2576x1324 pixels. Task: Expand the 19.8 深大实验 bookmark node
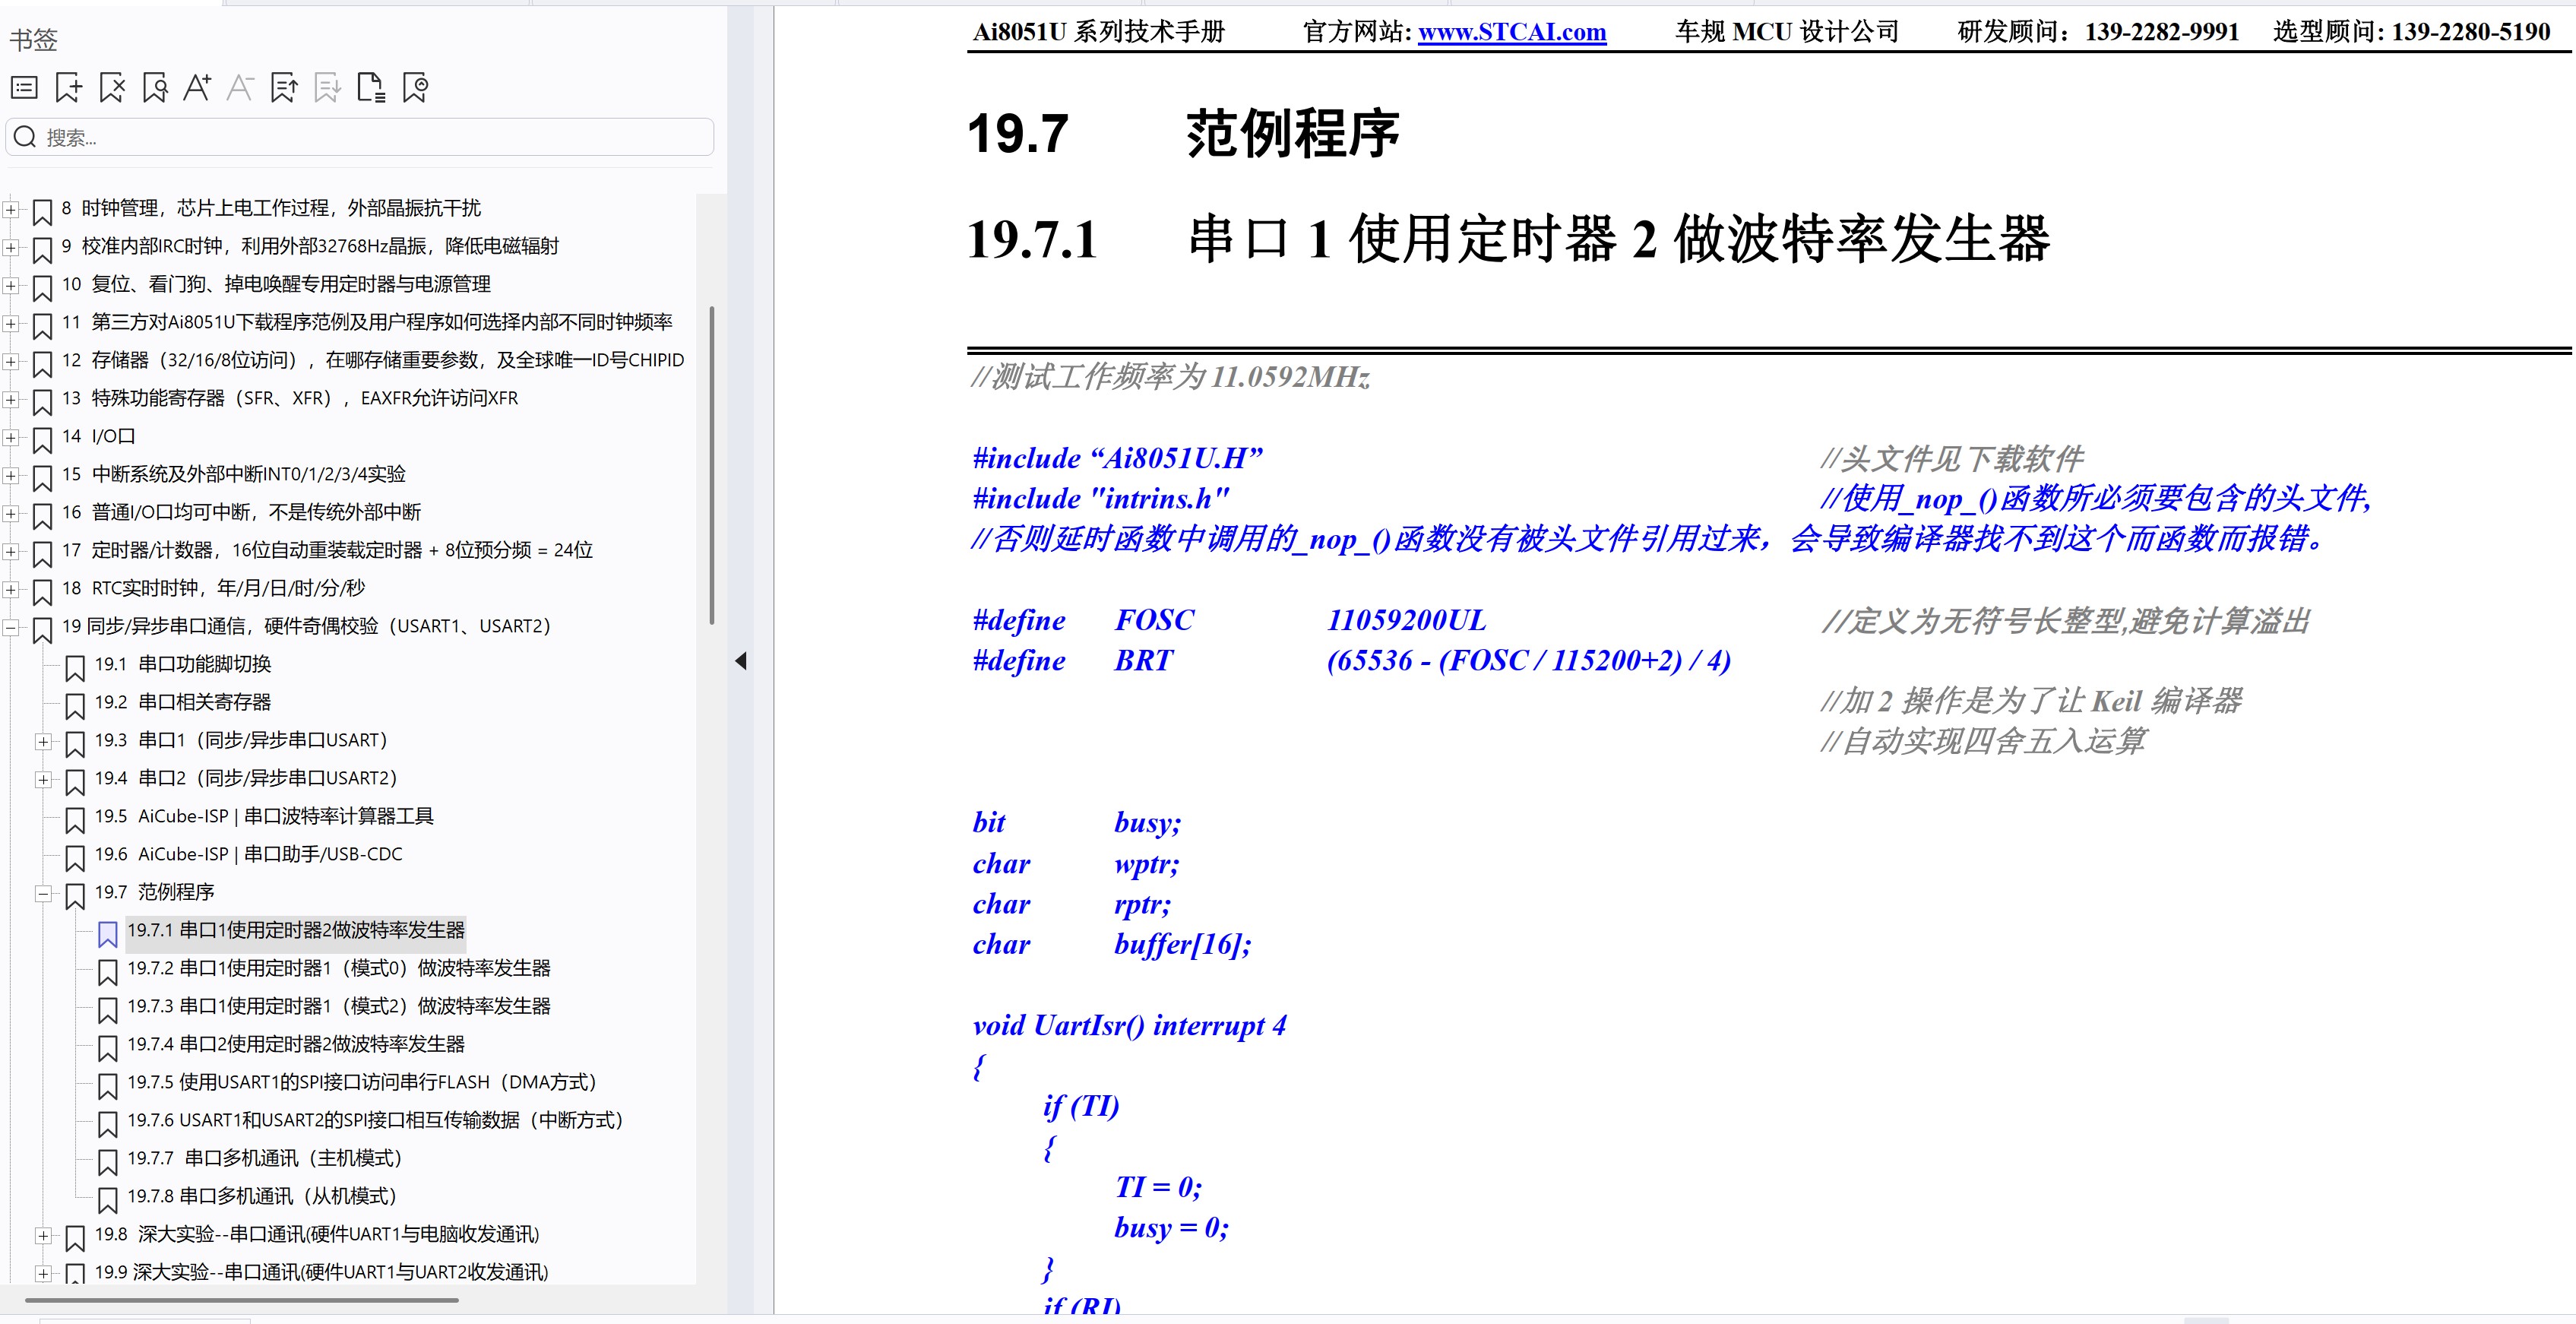point(43,1235)
